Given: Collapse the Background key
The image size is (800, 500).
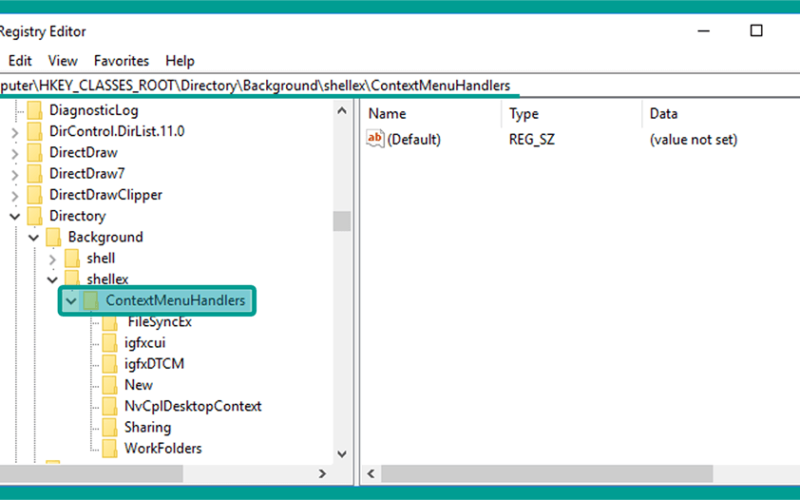Looking at the screenshot, I should pos(34,238).
